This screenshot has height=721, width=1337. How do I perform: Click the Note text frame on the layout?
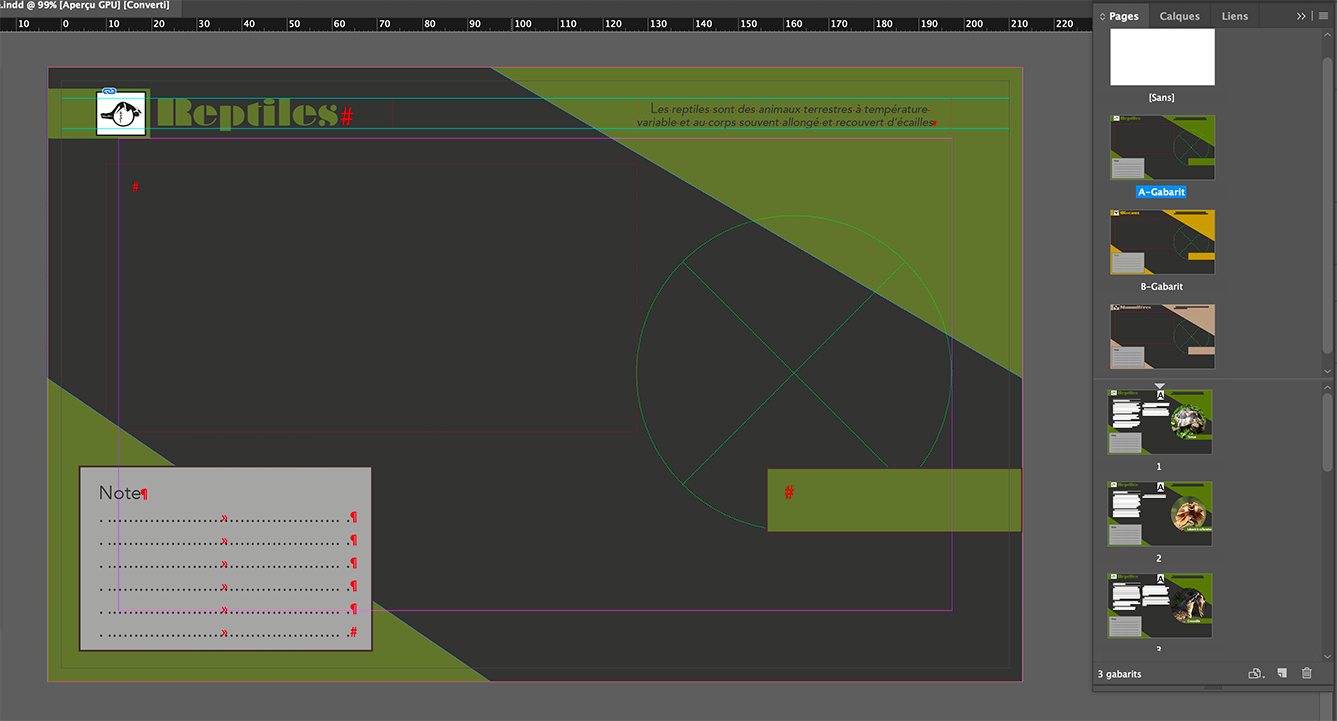coord(224,555)
